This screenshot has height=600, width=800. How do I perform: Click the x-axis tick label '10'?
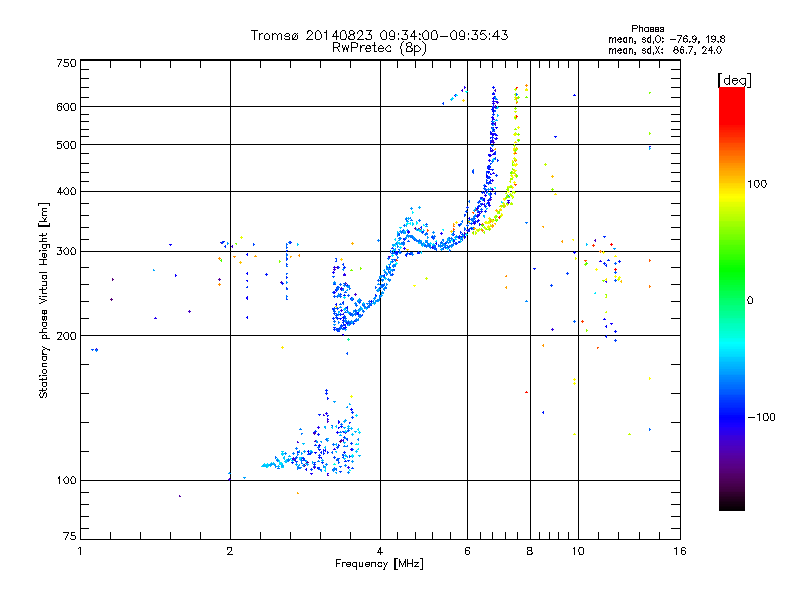(578, 551)
